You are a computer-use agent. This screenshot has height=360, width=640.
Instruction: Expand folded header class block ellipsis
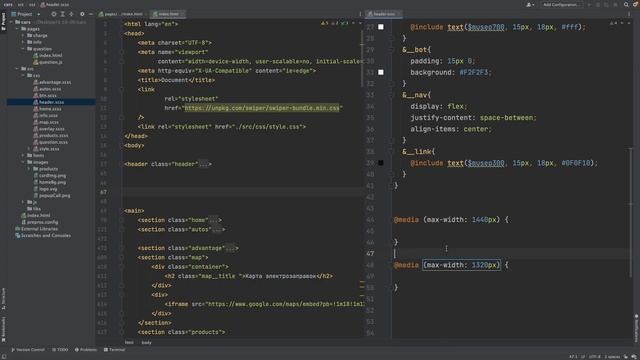coord(203,164)
